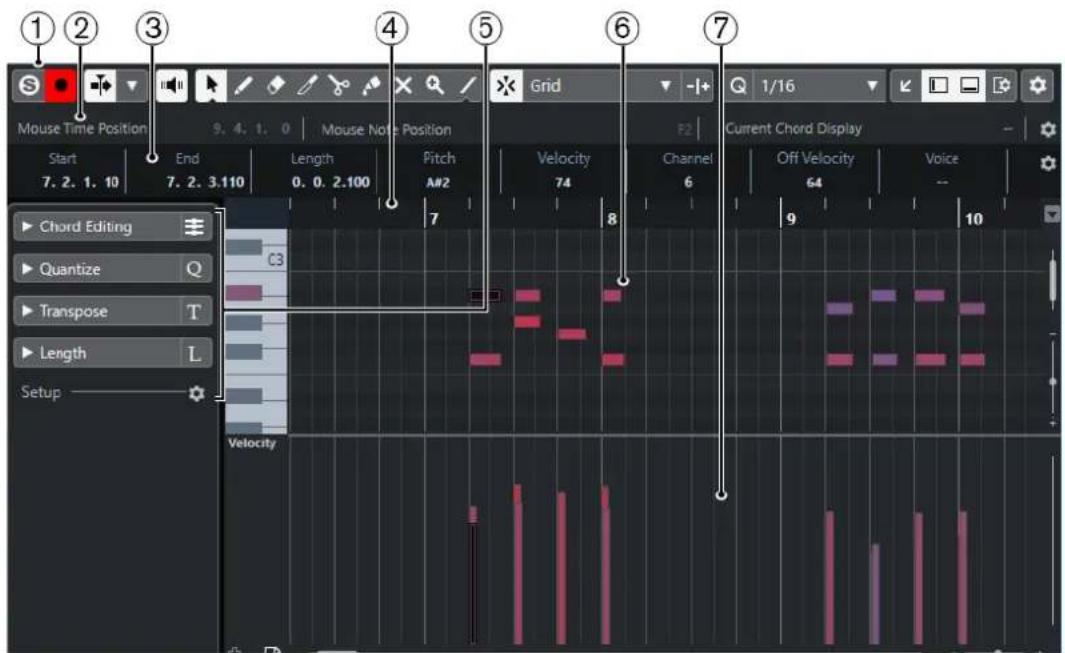This screenshot has width=1065, height=653.
Task: Click bar 9 in the ruler
Action: pyautogui.click(x=791, y=219)
